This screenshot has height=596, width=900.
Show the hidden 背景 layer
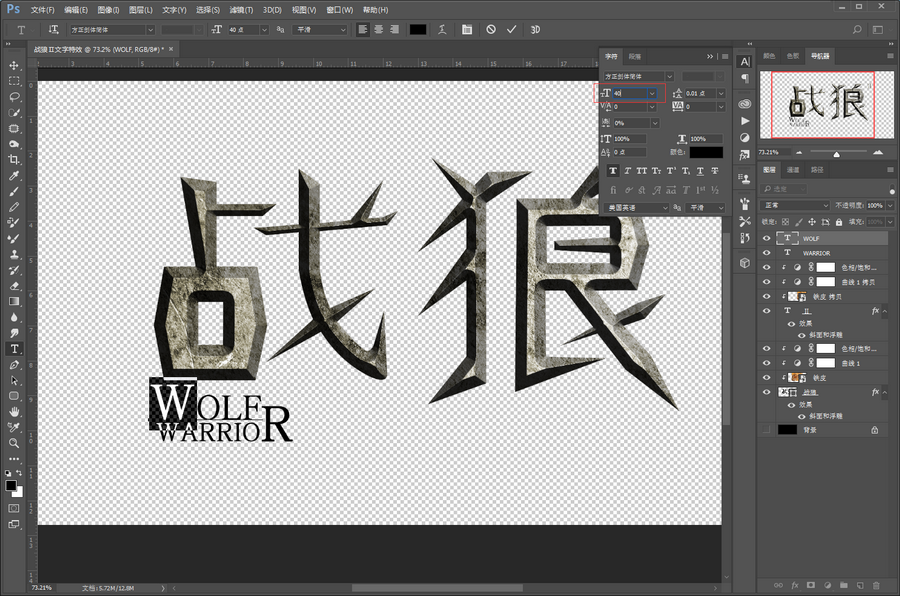point(766,429)
